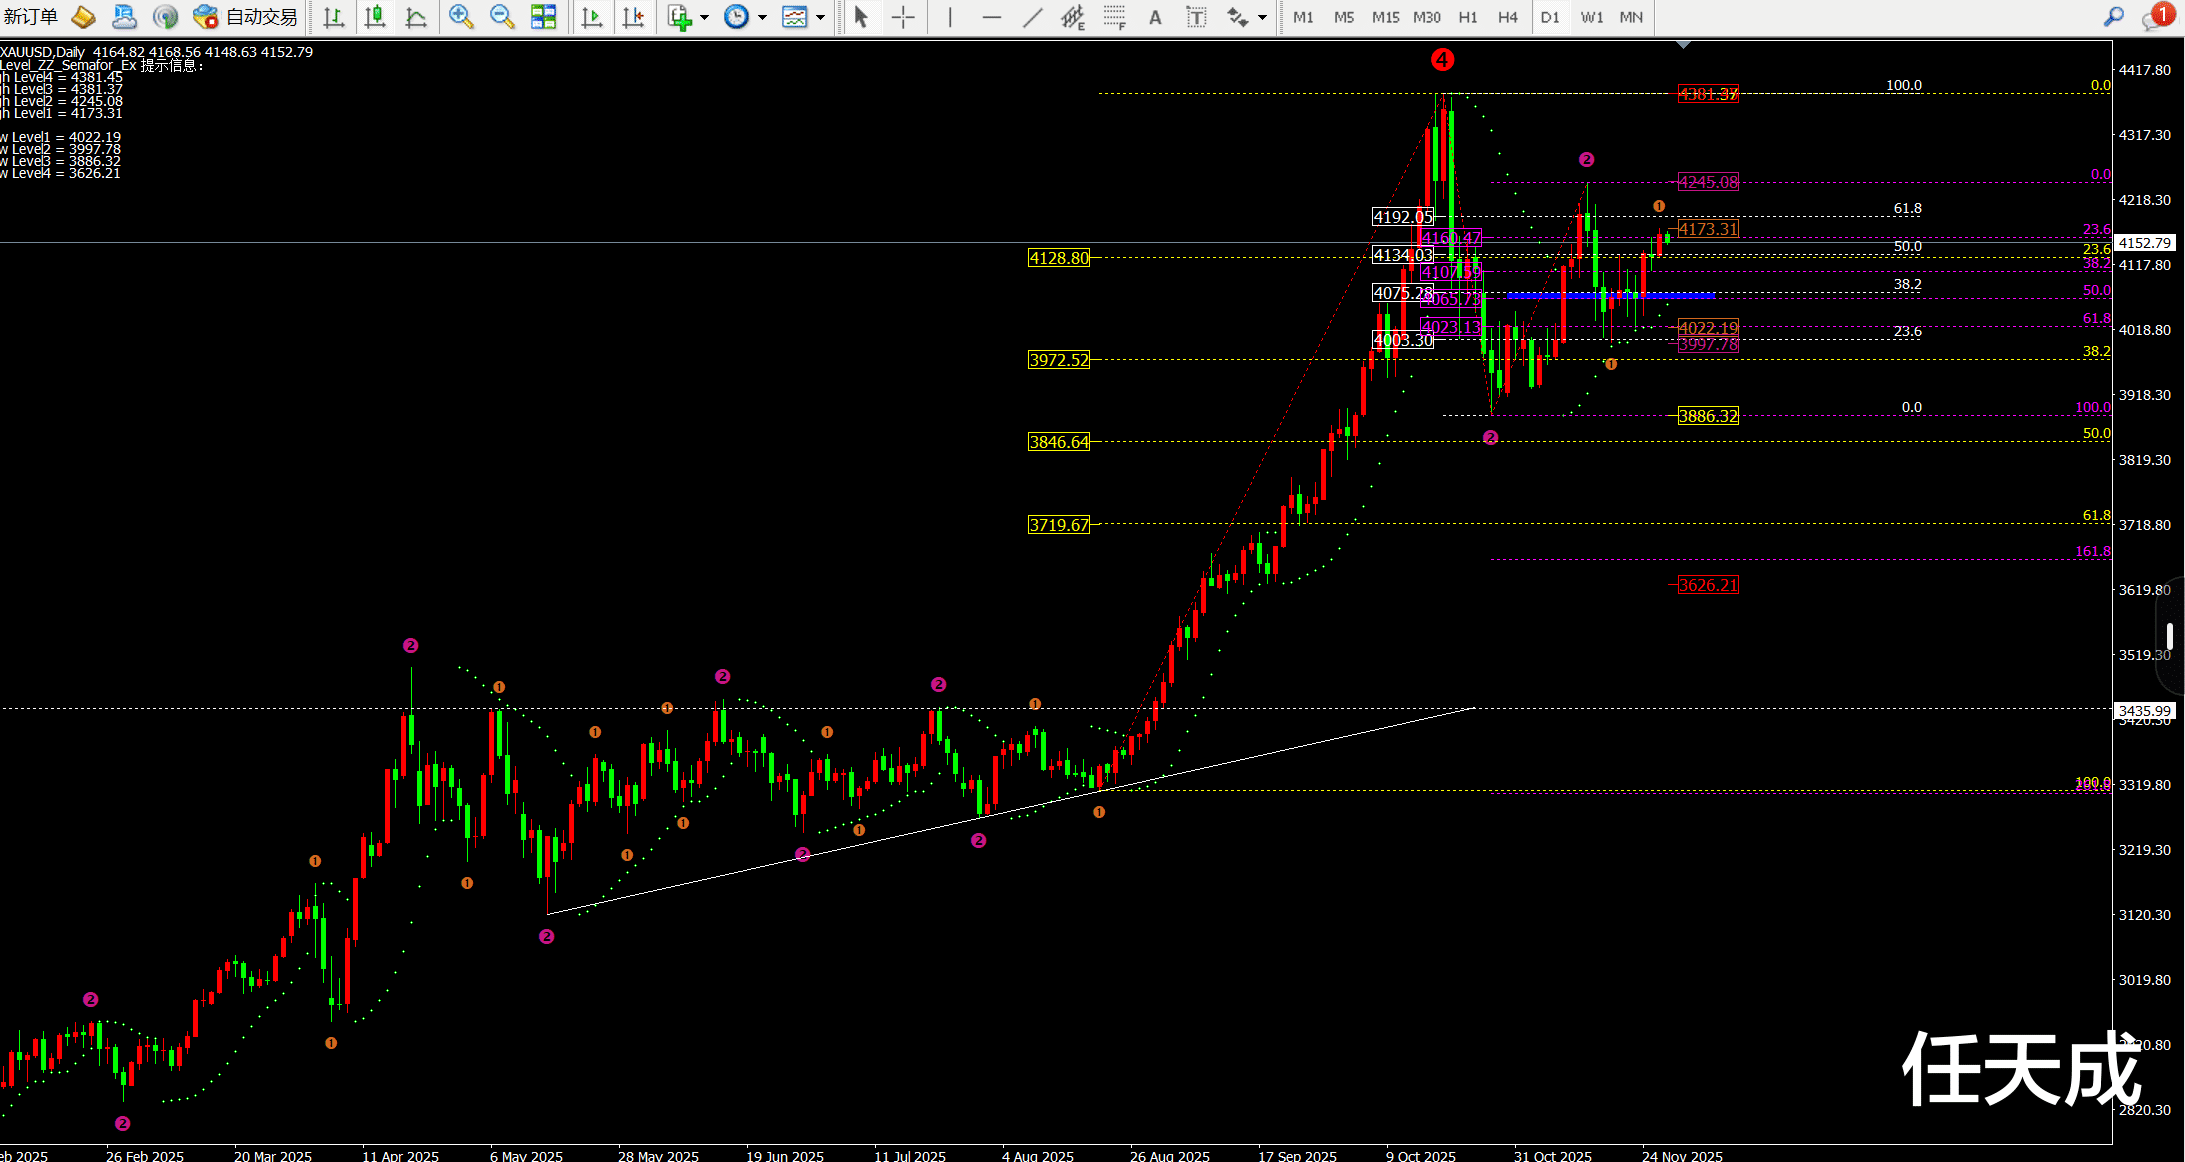Click the new order button 新订单
Screen dimensions: 2185x1162
[30, 17]
